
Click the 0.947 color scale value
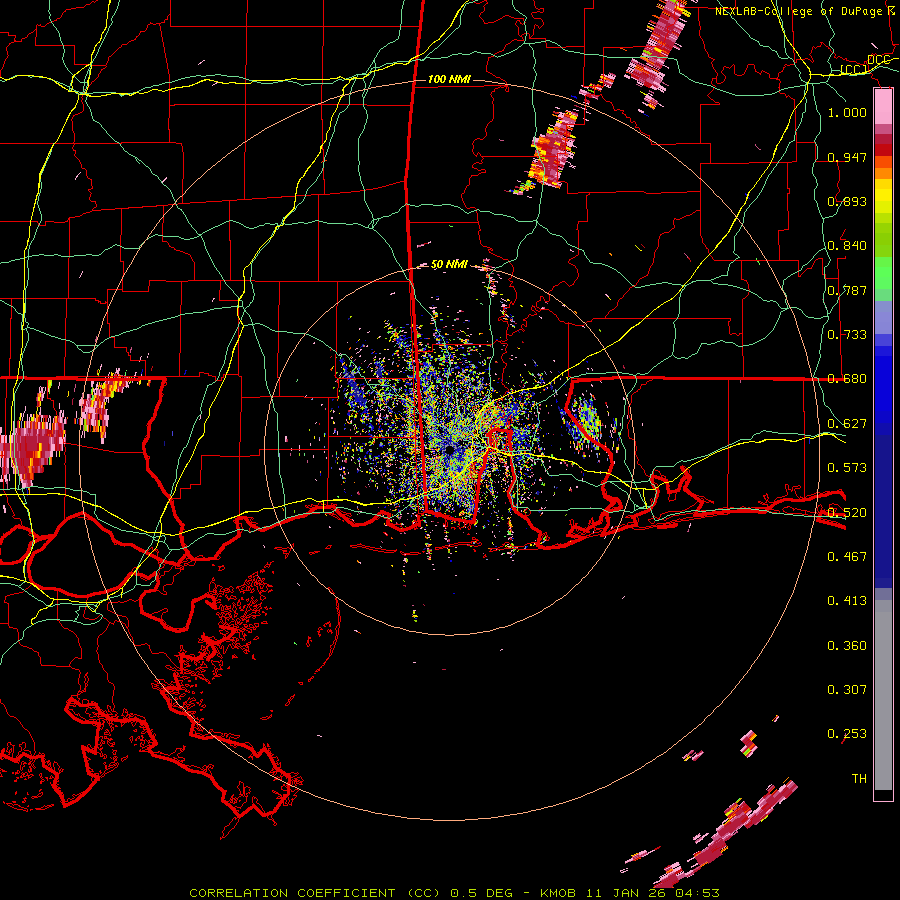pos(847,157)
